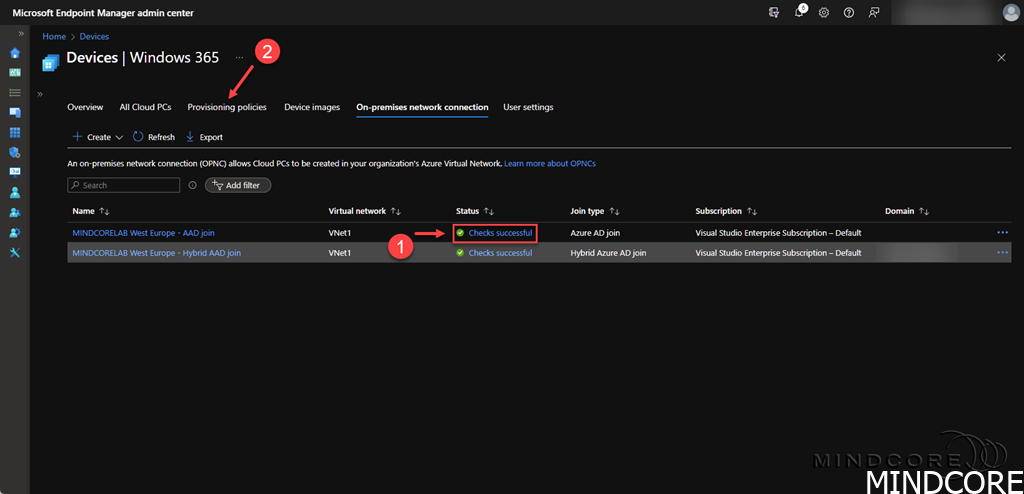Open portal settings gear icon

tap(824, 13)
